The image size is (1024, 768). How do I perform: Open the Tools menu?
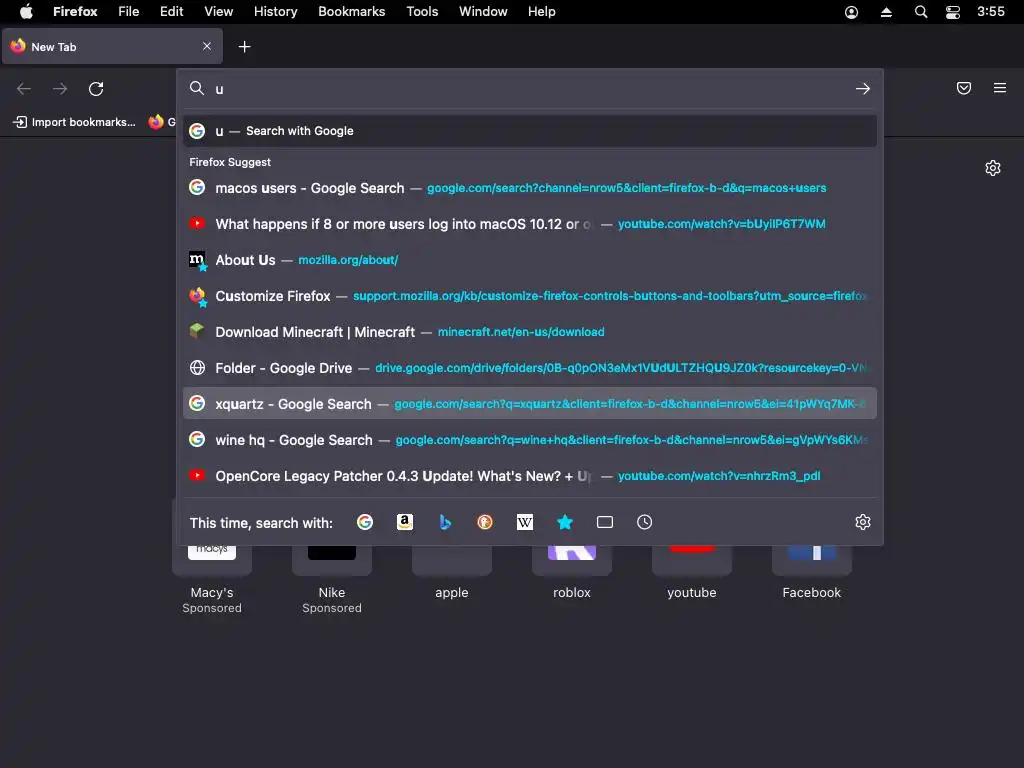pyautogui.click(x=422, y=12)
